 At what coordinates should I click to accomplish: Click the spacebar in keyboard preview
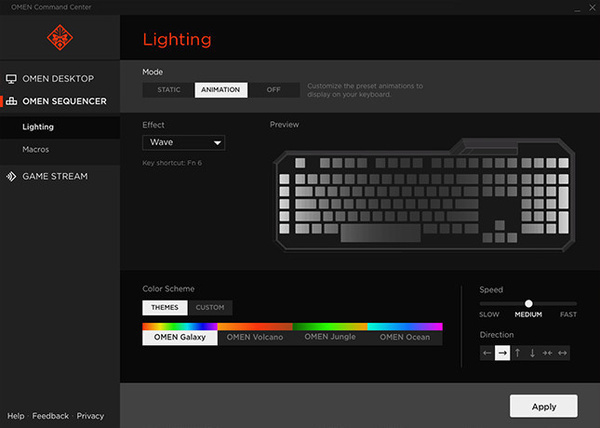pyautogui.click(x=381, y=233)
